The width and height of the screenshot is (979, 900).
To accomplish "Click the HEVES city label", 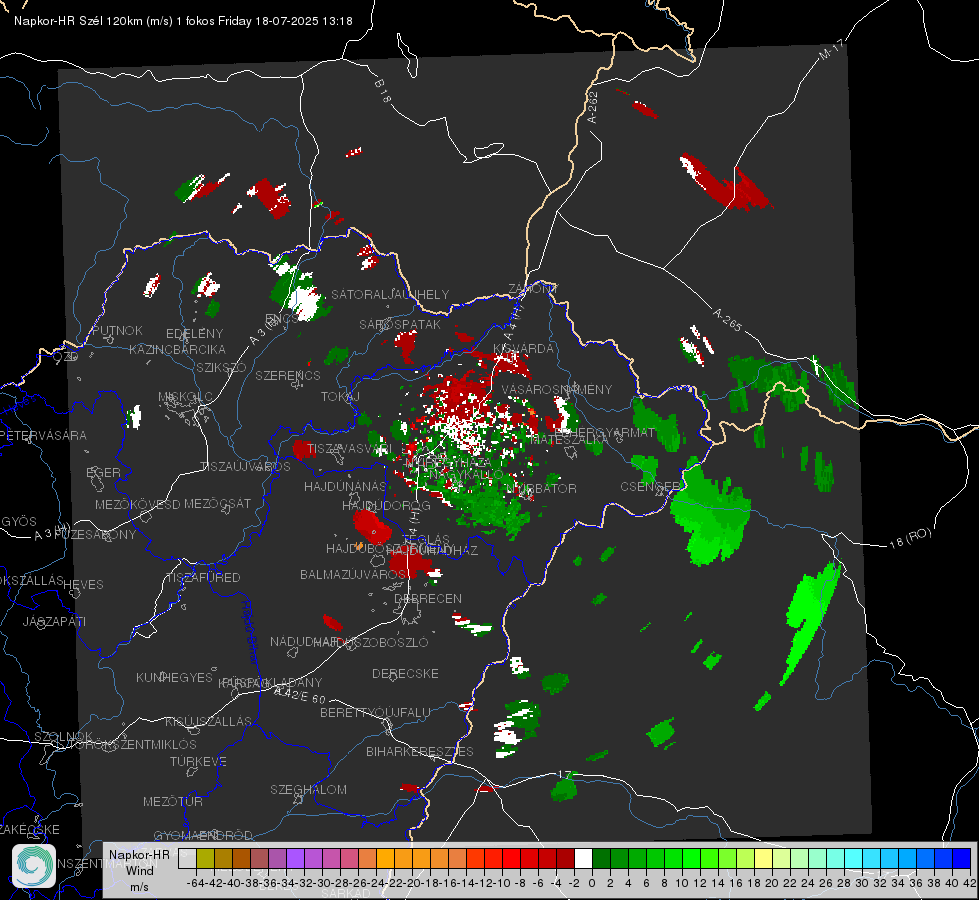I will pyautogui.click(x=83, y=585).
